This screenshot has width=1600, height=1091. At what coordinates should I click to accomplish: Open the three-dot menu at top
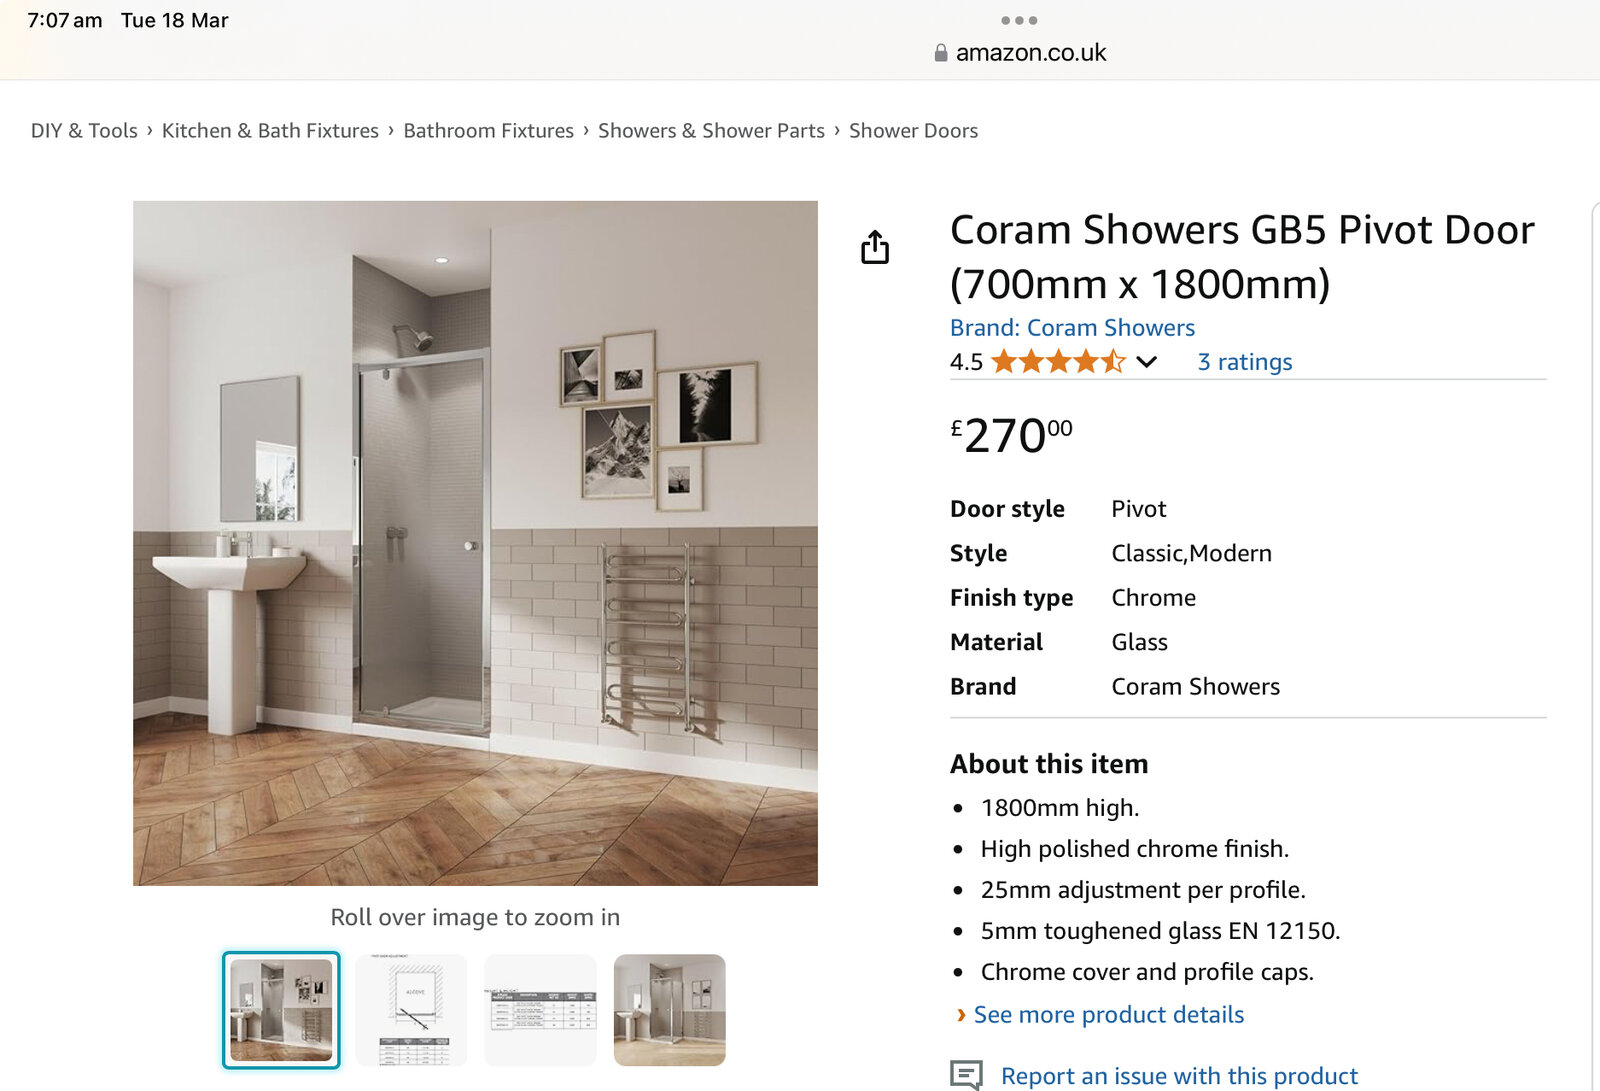[x=1019, y=20]
